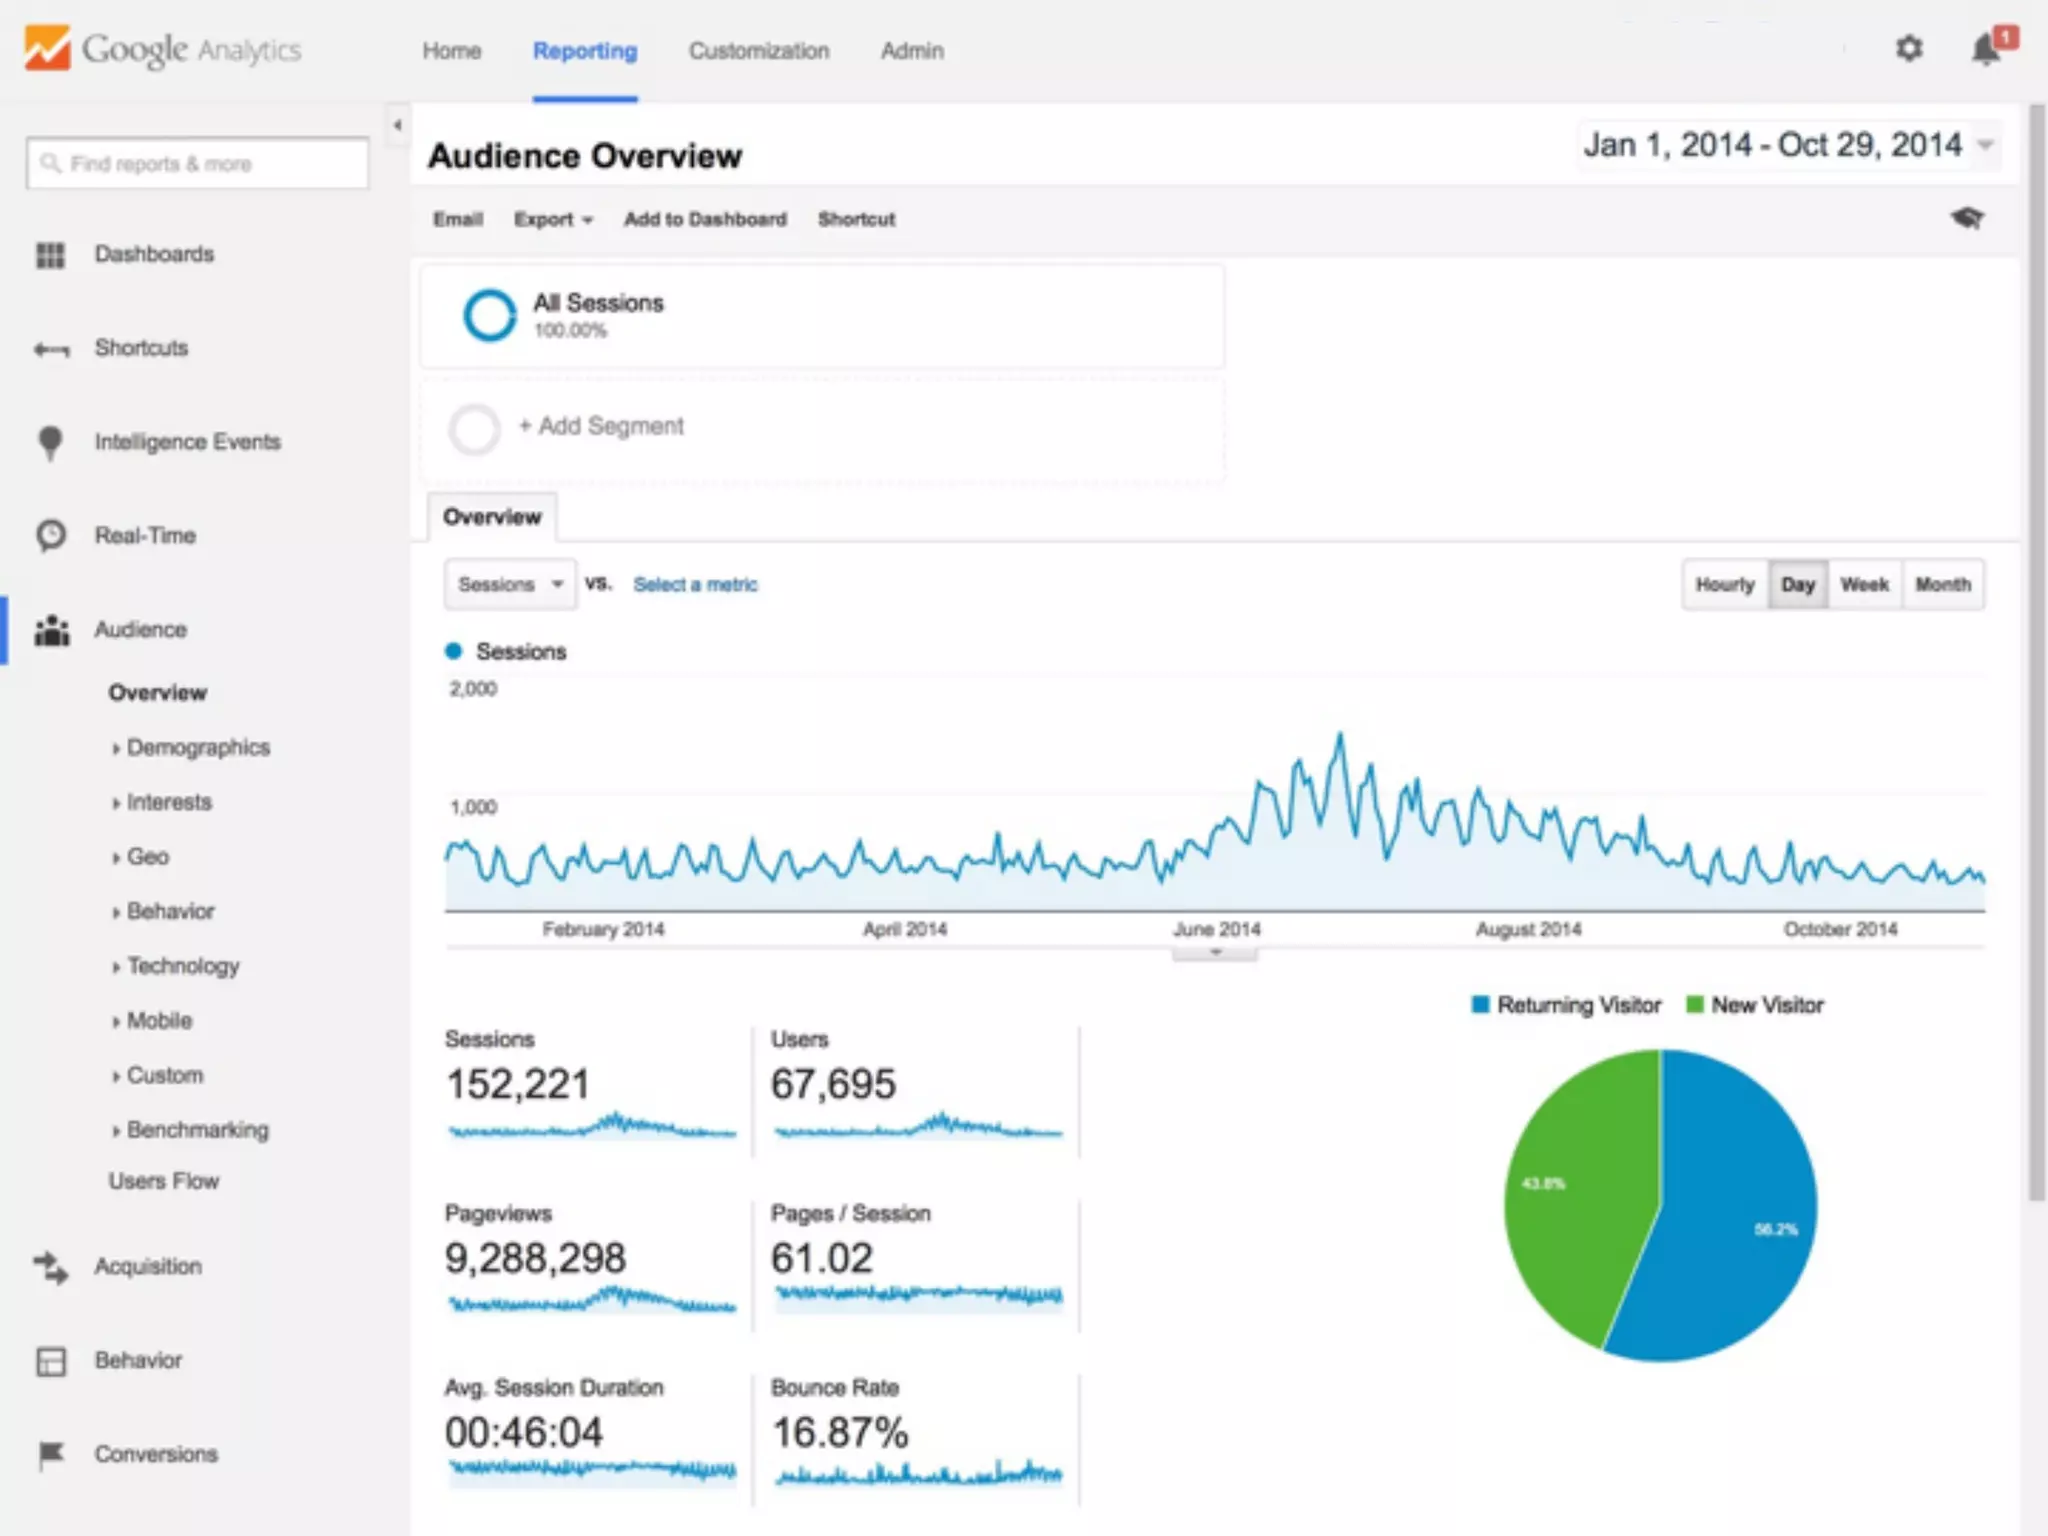Open the education graduation cap icon
The height and width of the screenshot is (1536, 2048).
coord(1966,218)
